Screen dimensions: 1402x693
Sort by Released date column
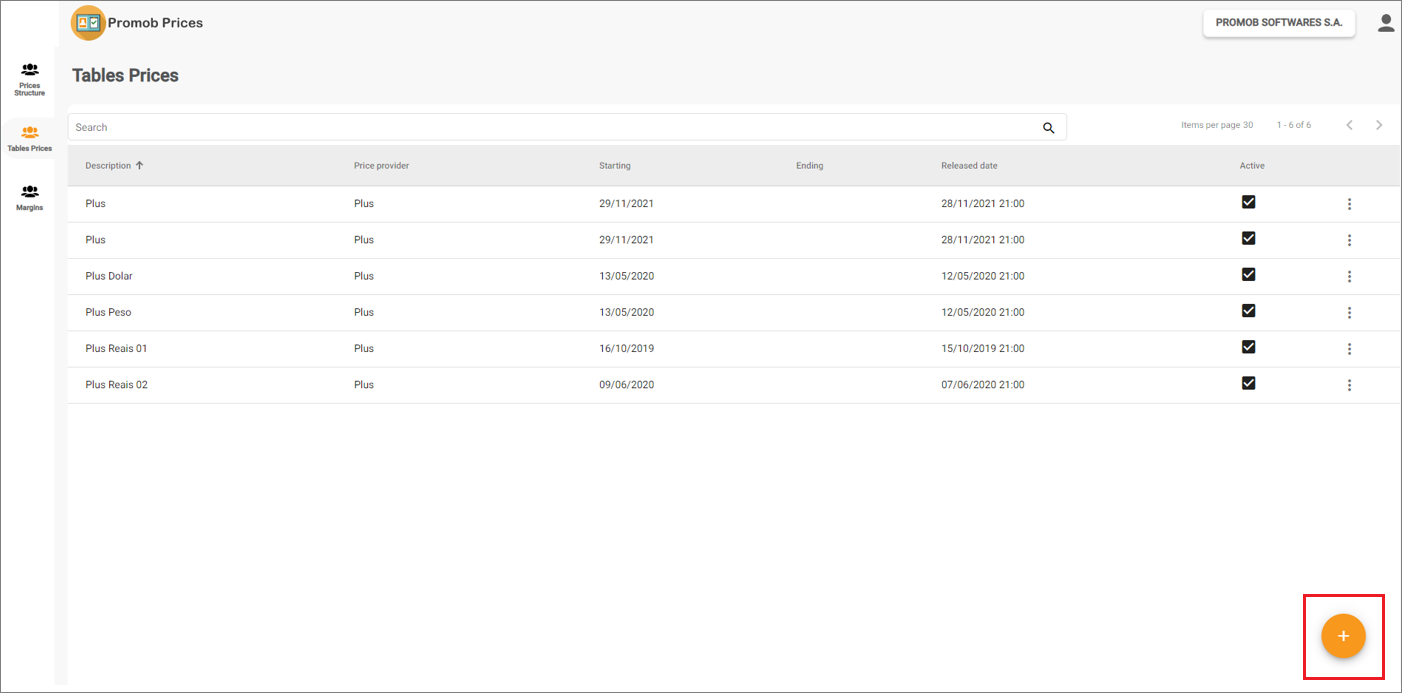pos(969,166)
